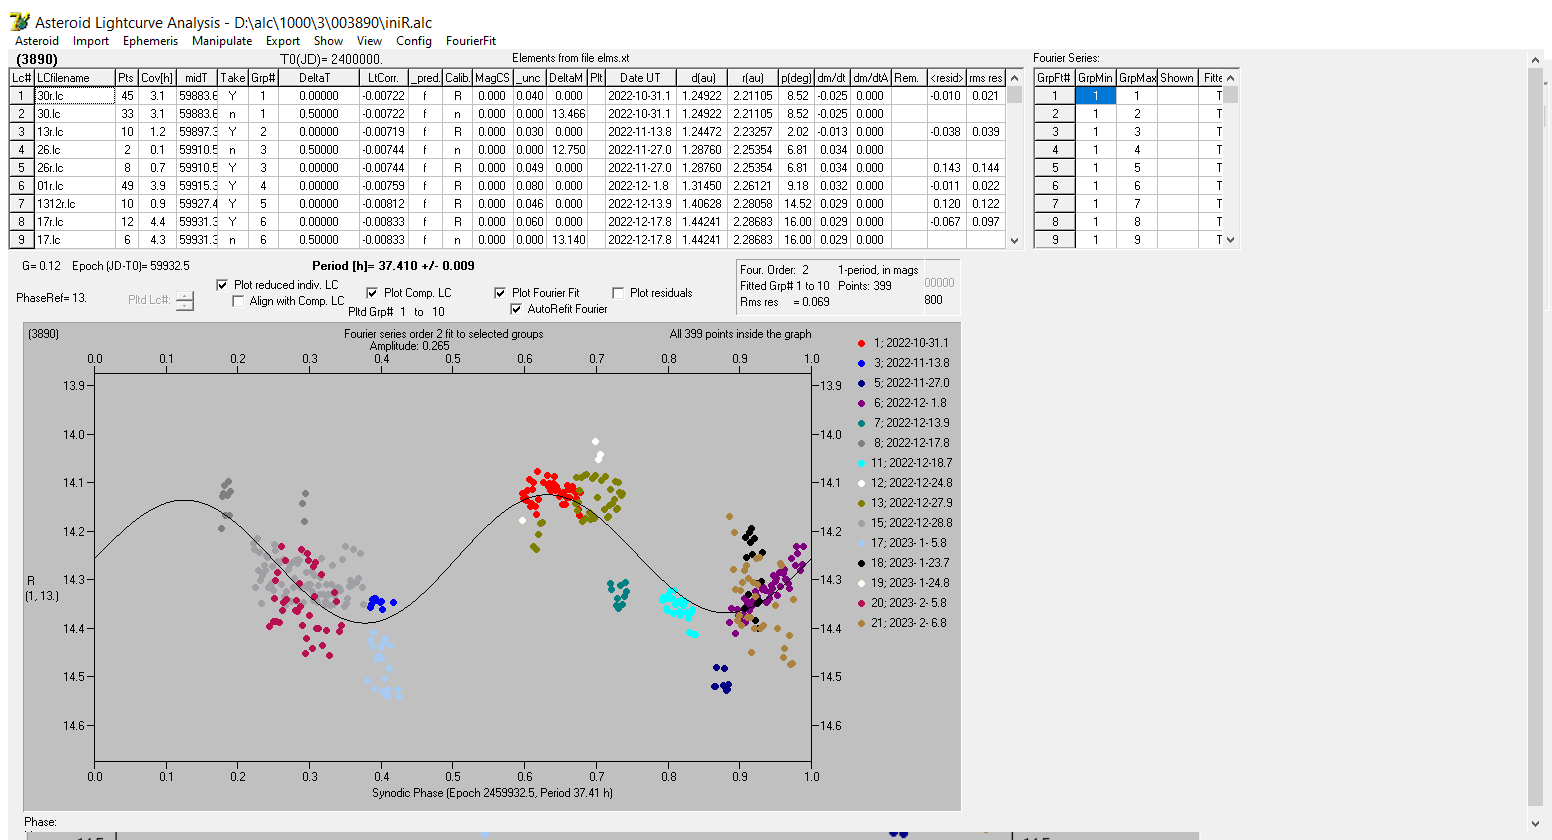The width and height of the screenshot is (1552, 840).
Task: Click red legend dot for 2022-10-31.1
Action: pyautogui.click(x=861, y=343)
